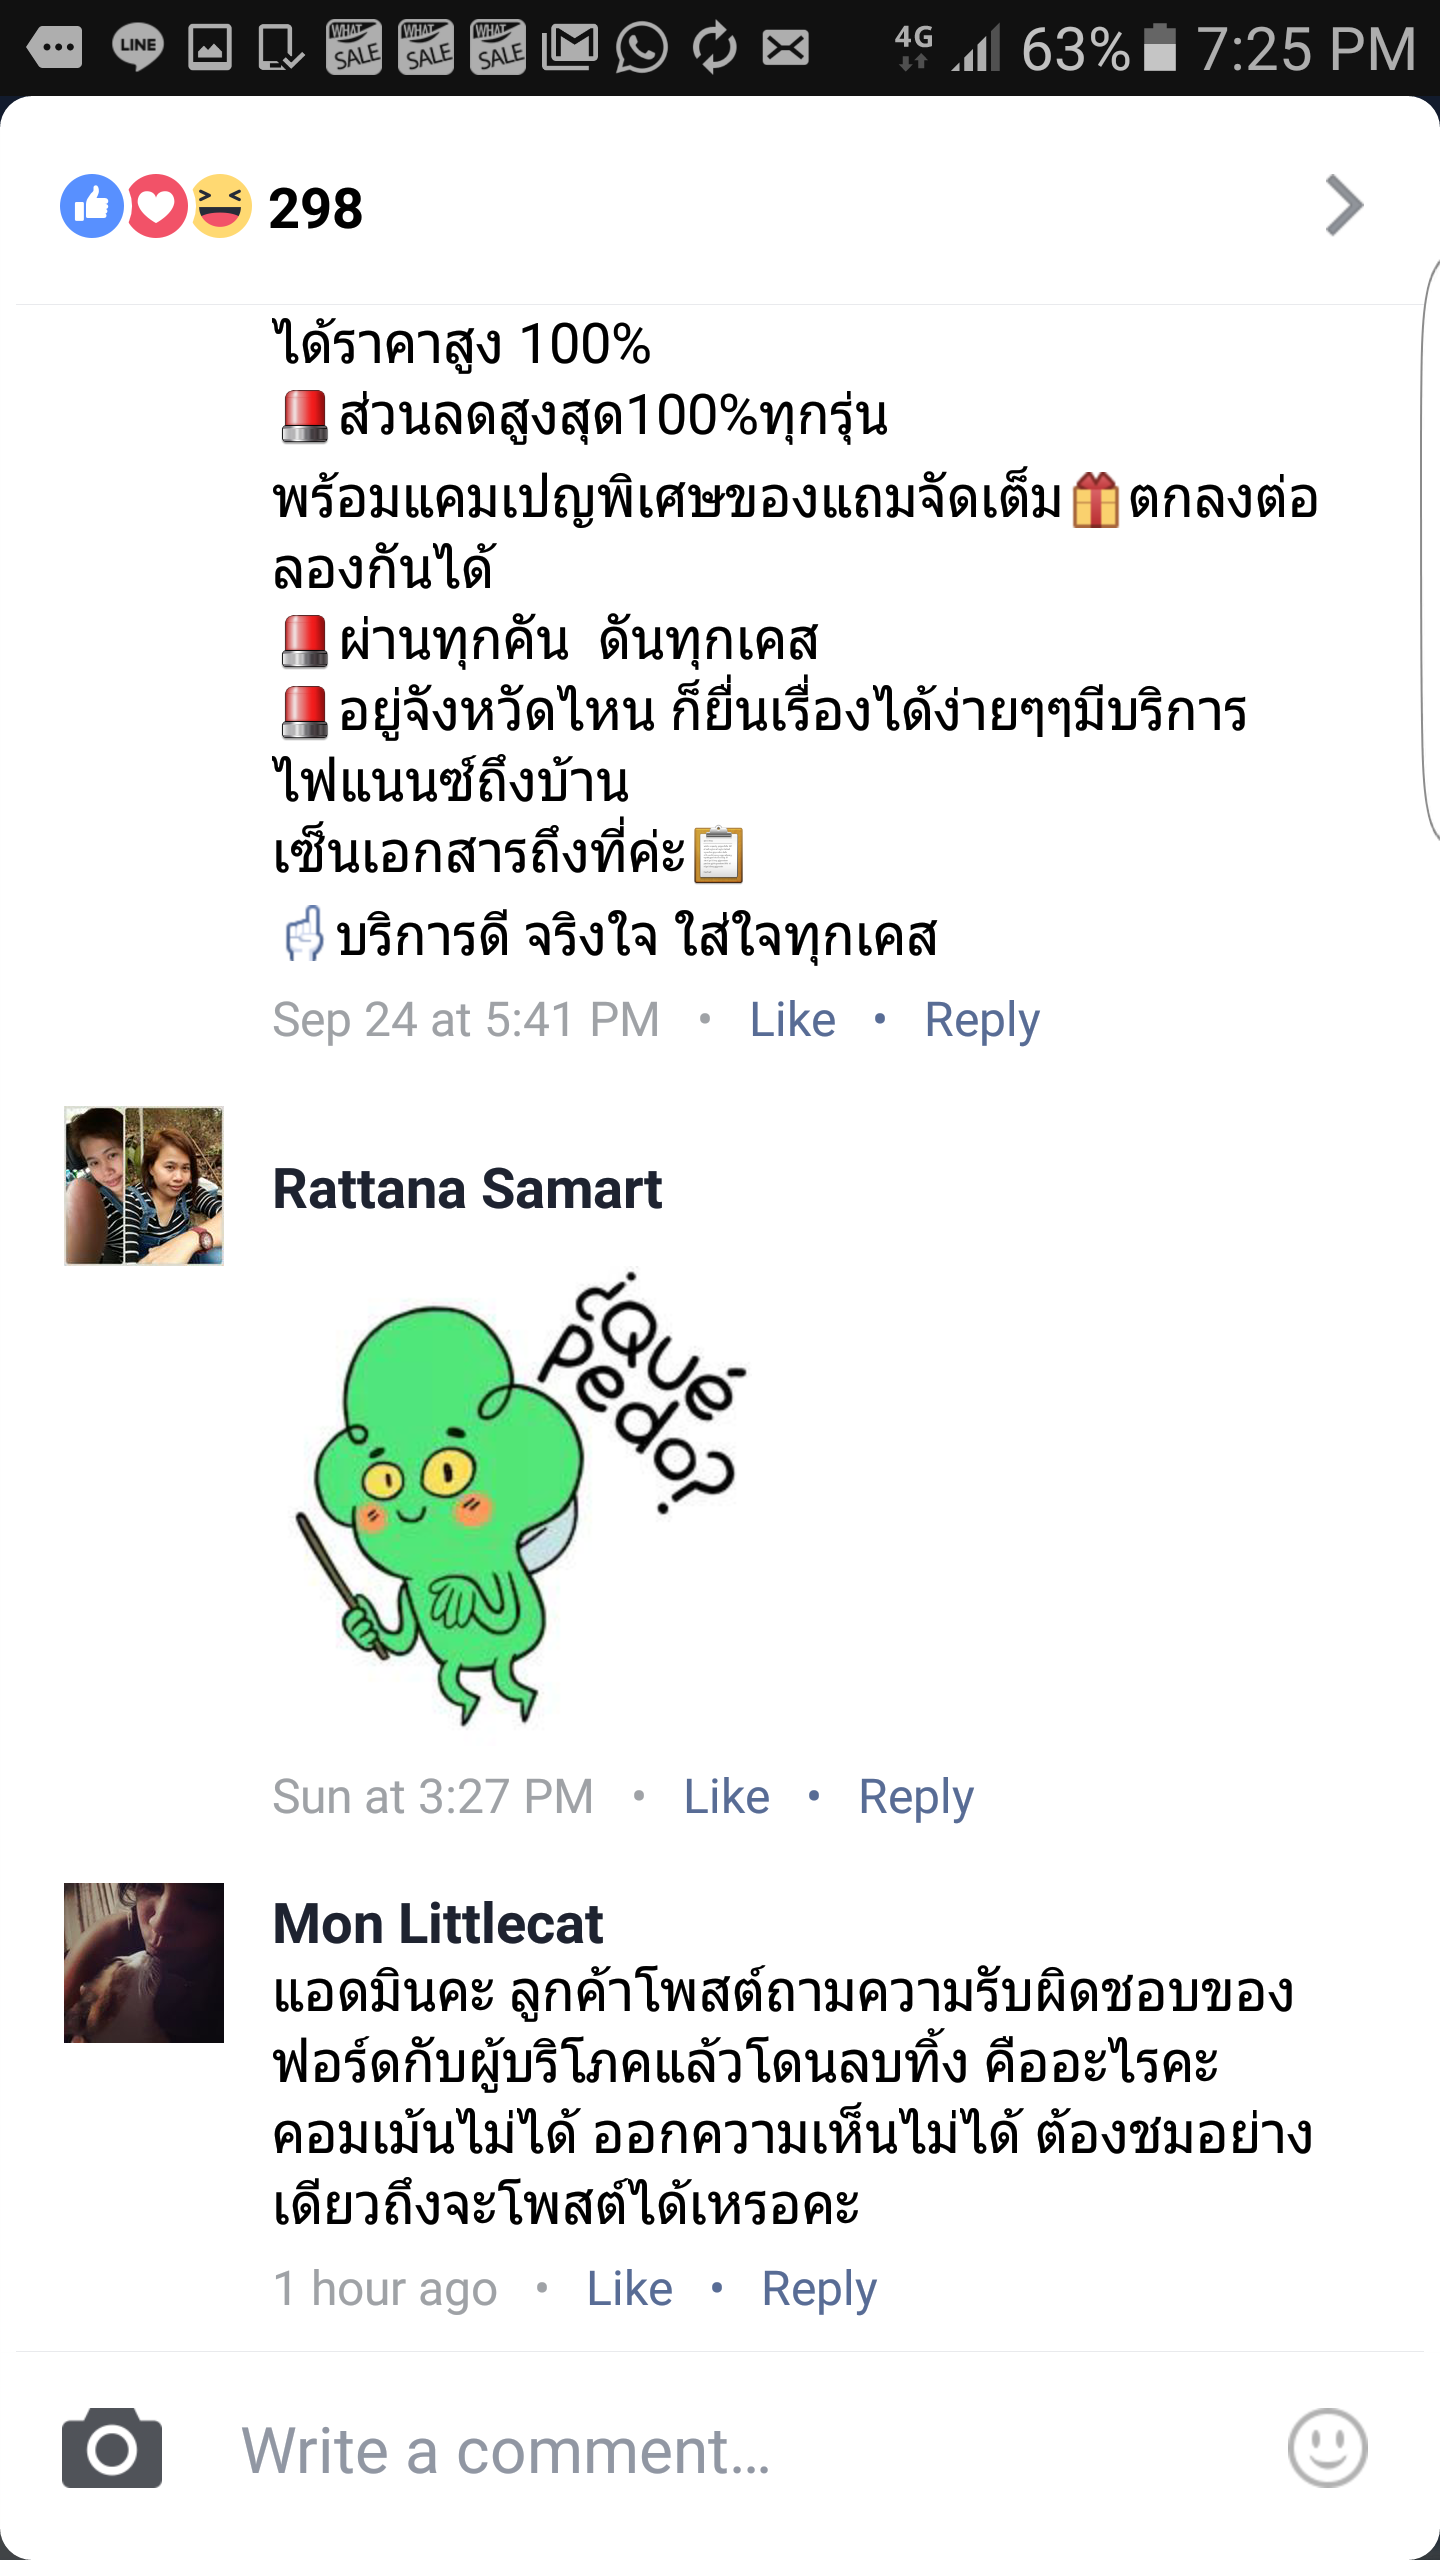Click the blue thumbs-up reaction icon
The width and height of the screenshot is (1440, 2560).
(x=92, y=206)
